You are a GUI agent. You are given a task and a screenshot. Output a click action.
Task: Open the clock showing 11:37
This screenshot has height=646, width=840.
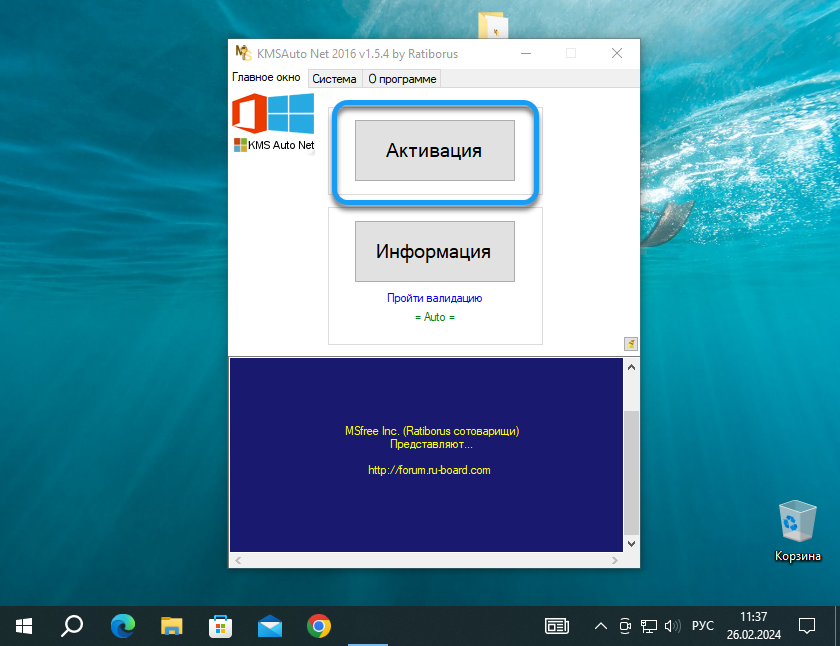(x=754, y=626)
